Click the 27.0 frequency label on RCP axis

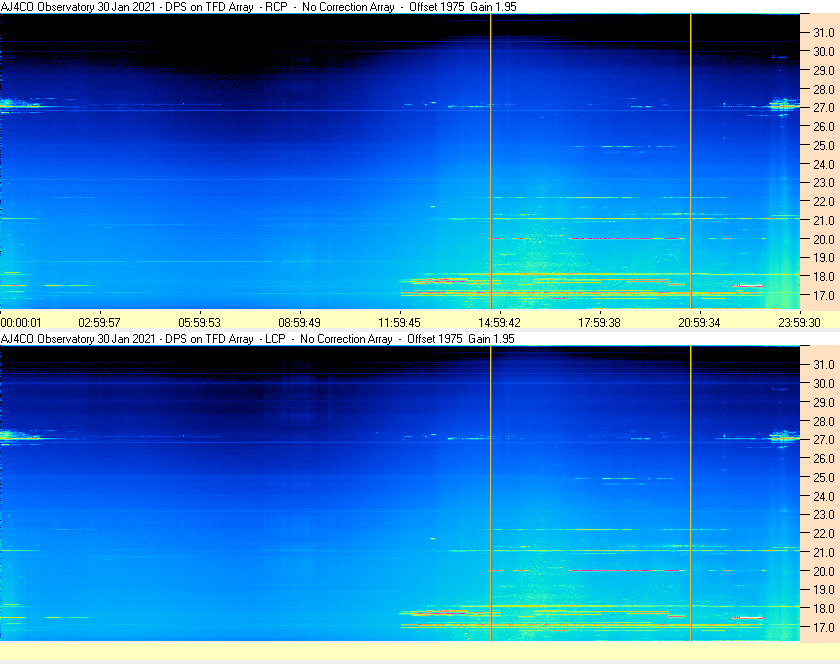[x=824, y=108]
